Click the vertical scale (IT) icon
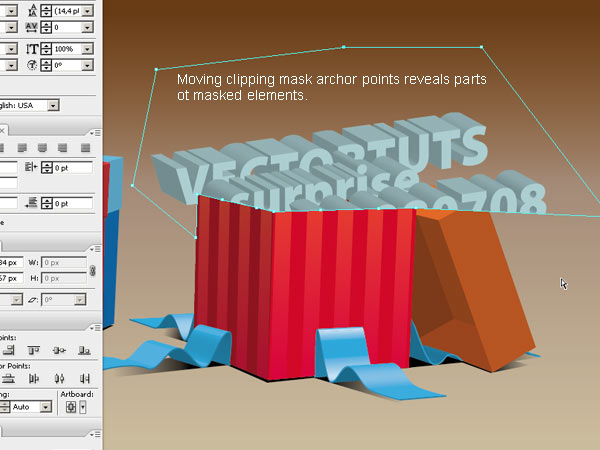 [32, 49]
